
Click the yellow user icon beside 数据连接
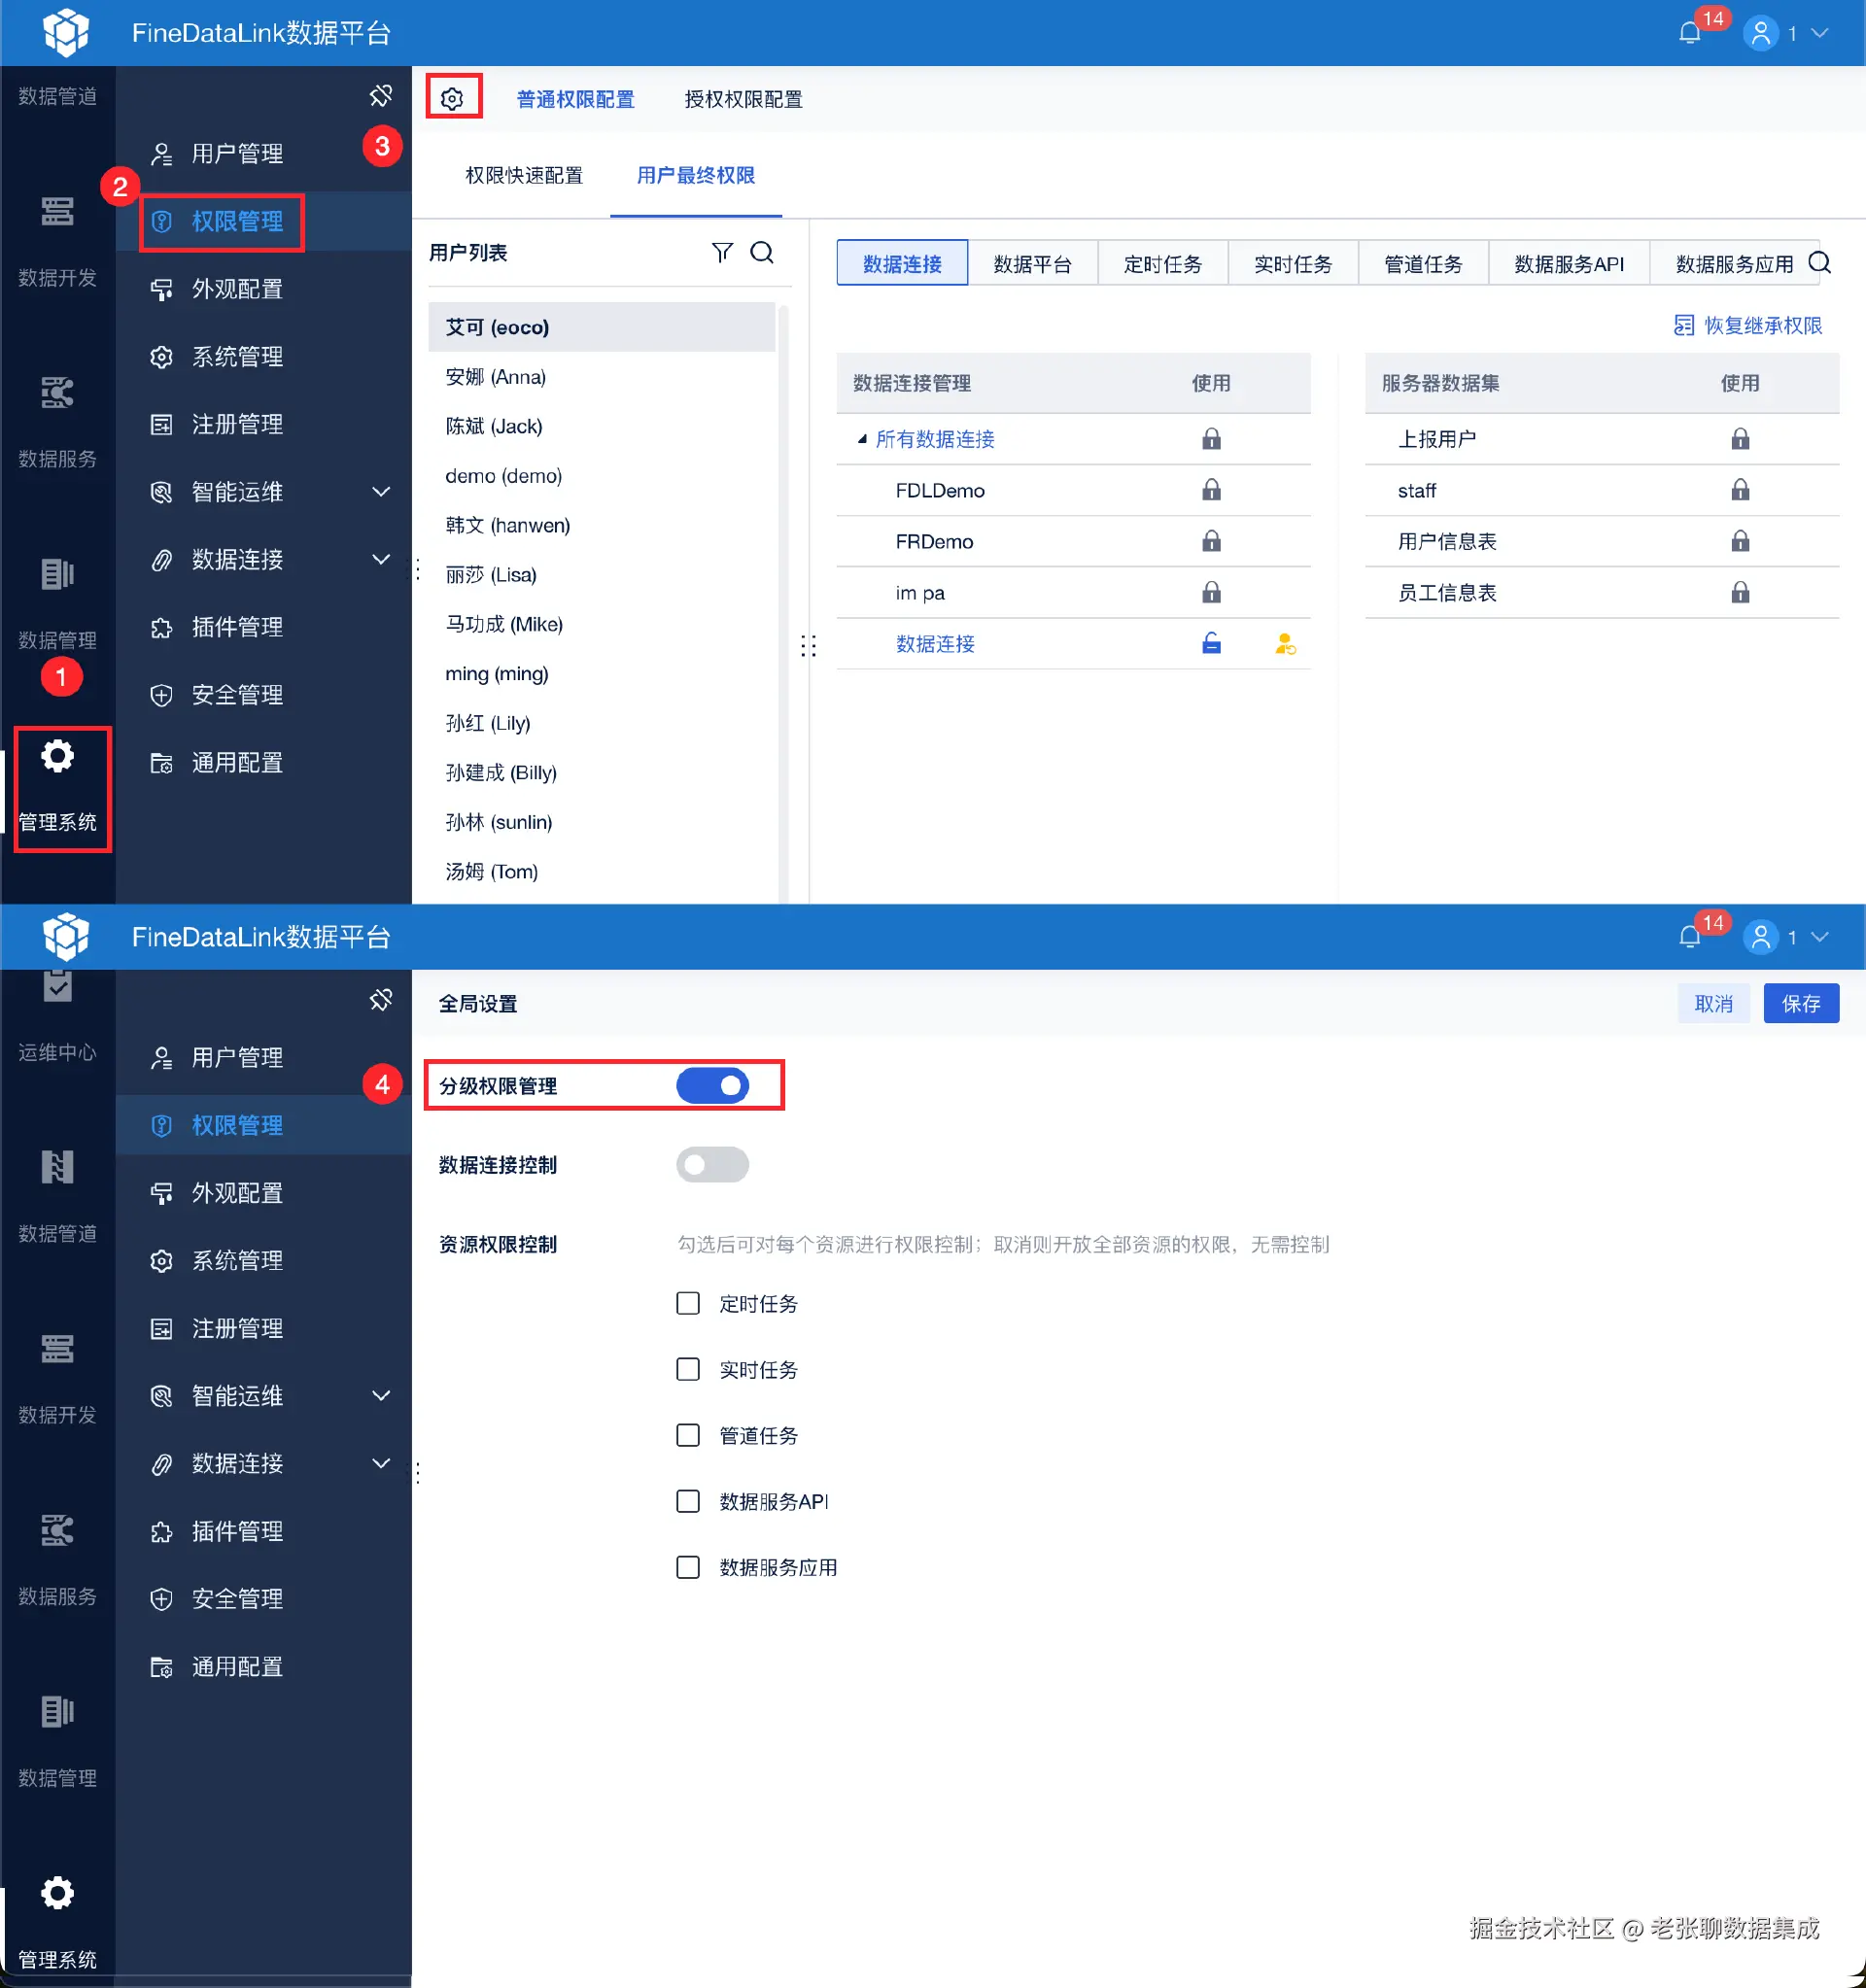pyautogui.click(x=1285, y=644)
